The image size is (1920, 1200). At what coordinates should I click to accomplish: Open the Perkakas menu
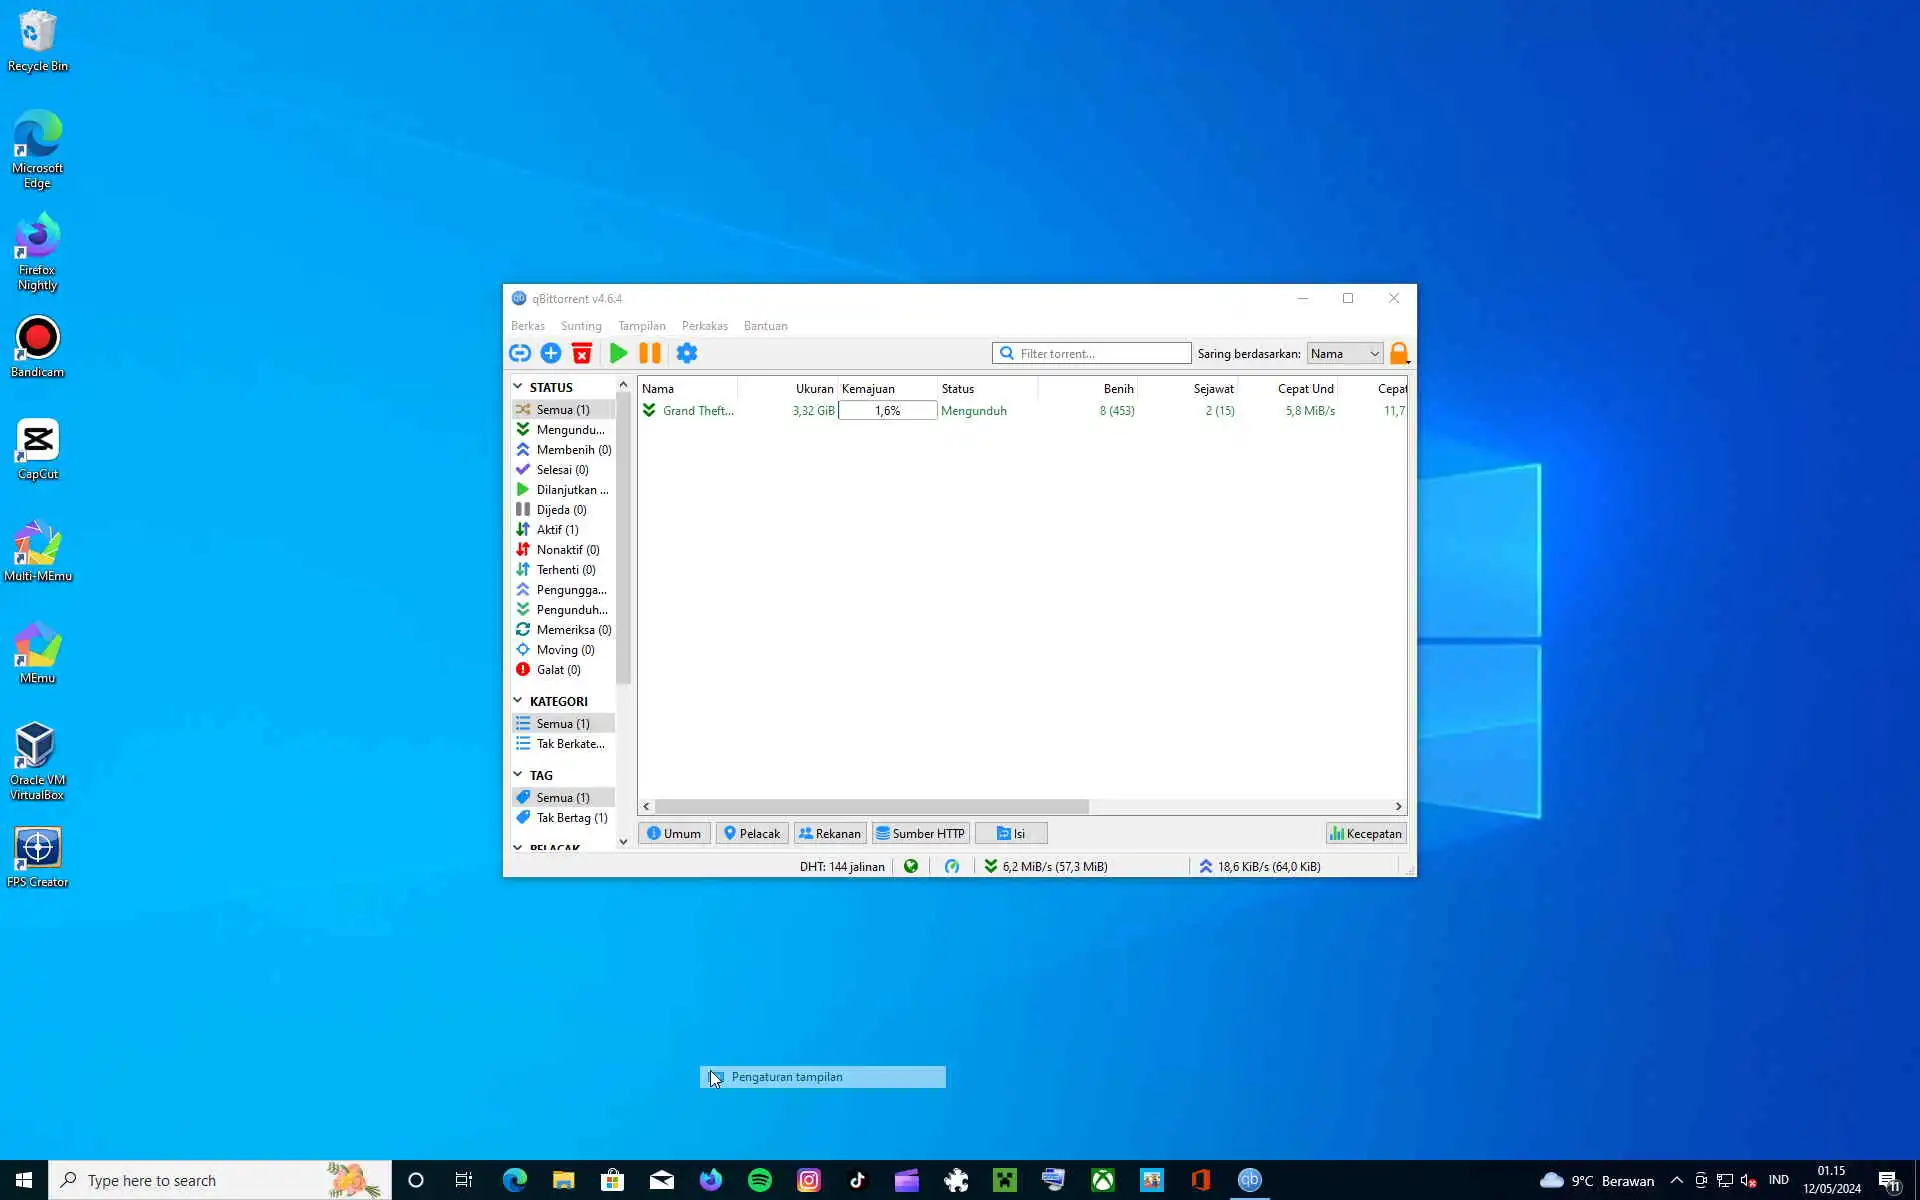point(704,326)
